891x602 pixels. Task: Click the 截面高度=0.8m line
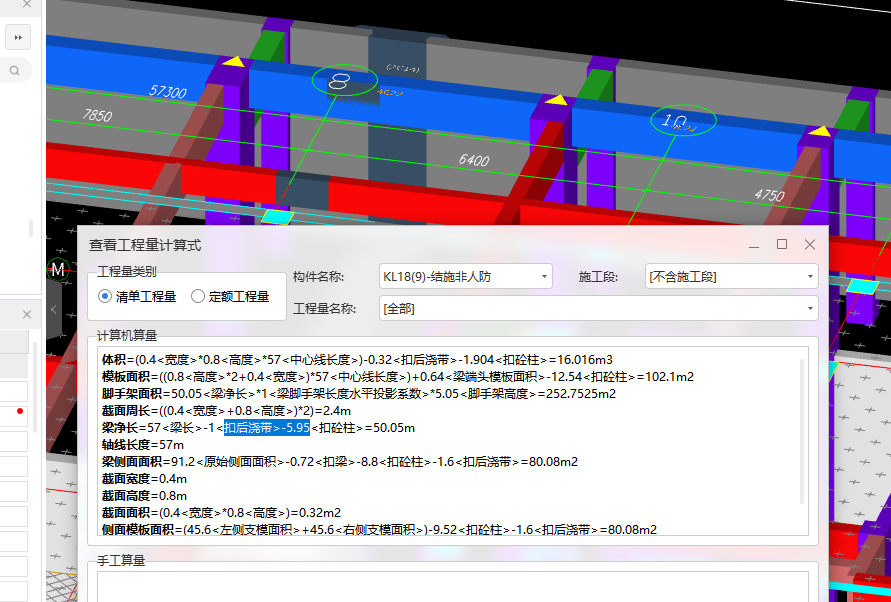(x=144, y=496)
